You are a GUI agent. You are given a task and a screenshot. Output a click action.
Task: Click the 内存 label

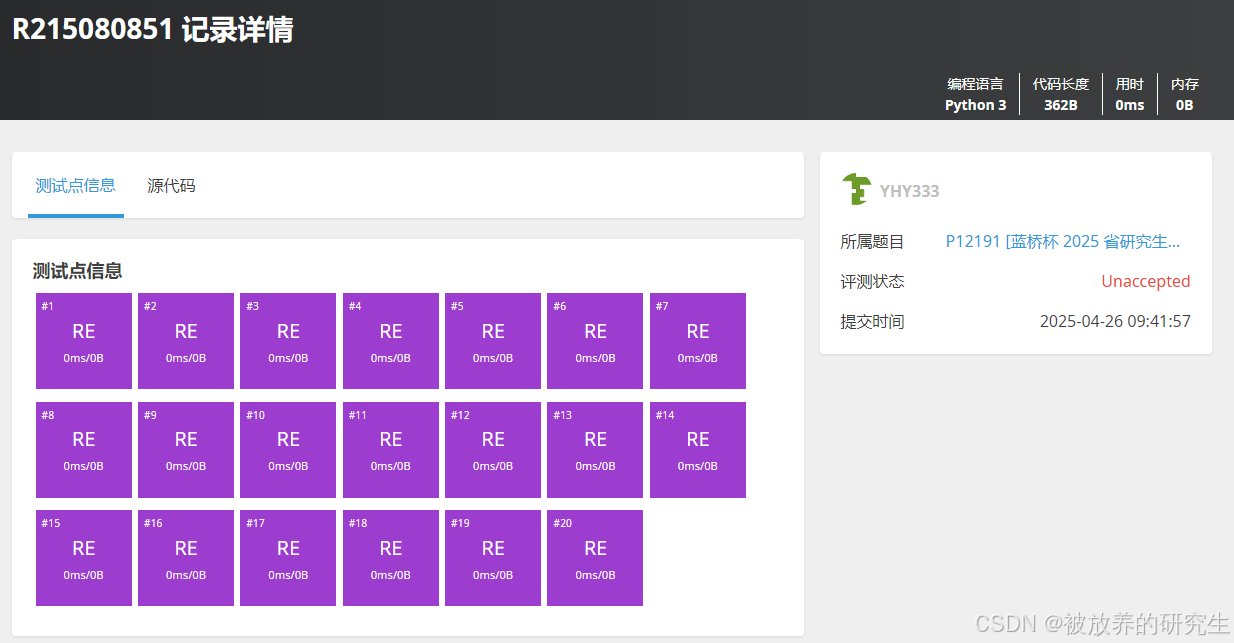pyautogui.click(x=1185, y=84)
